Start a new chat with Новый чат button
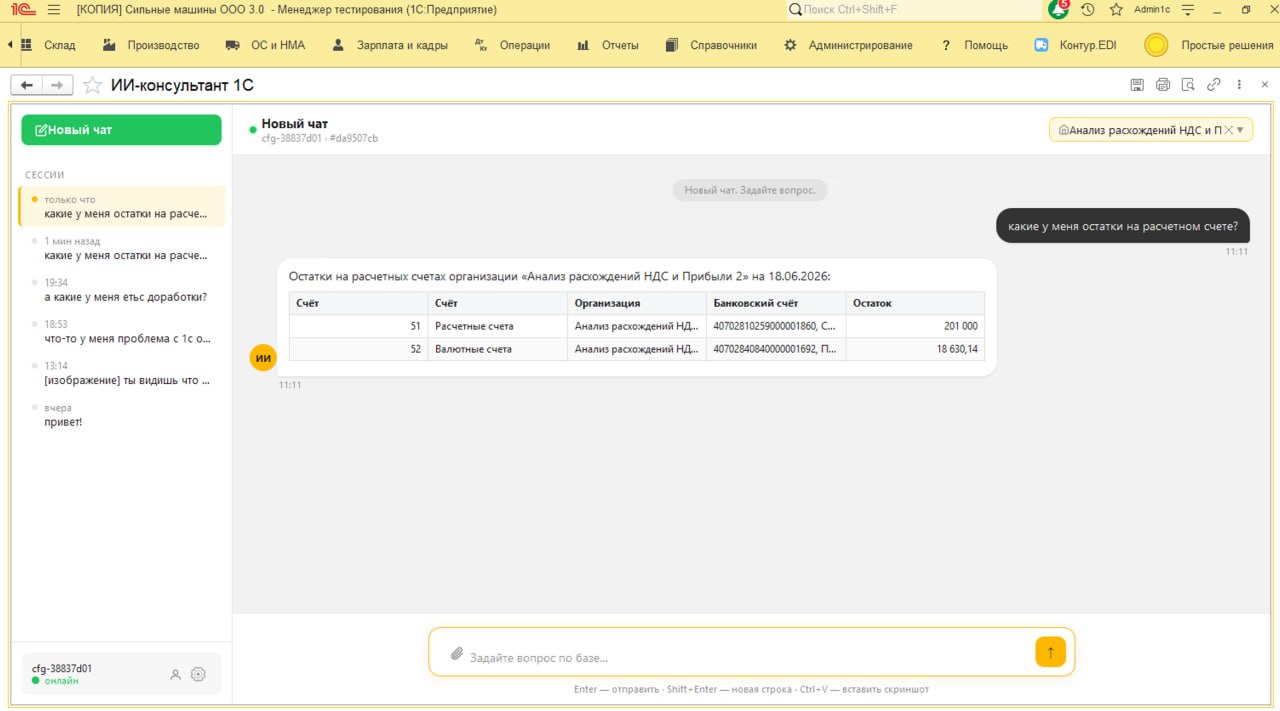 [x=121, y=130]
